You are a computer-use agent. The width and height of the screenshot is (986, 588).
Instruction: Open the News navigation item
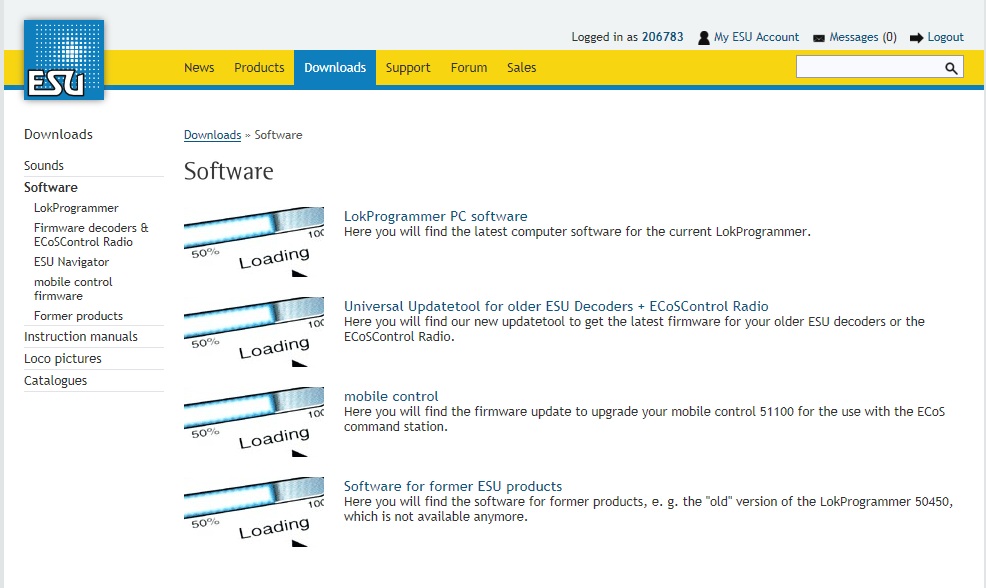pyautogui.click(x=199, y=68)
